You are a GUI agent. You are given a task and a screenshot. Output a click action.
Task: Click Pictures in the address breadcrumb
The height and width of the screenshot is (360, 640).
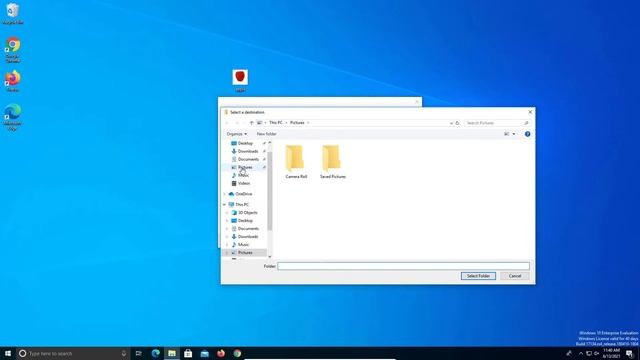point(297,123)
